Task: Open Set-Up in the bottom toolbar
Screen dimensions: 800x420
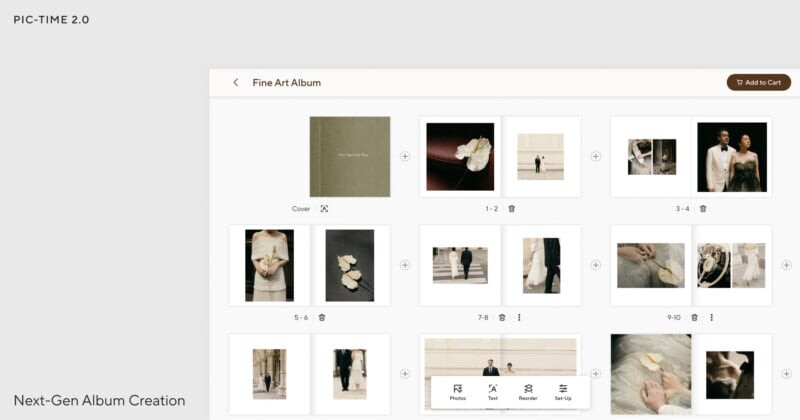Action: click(563, 391)
